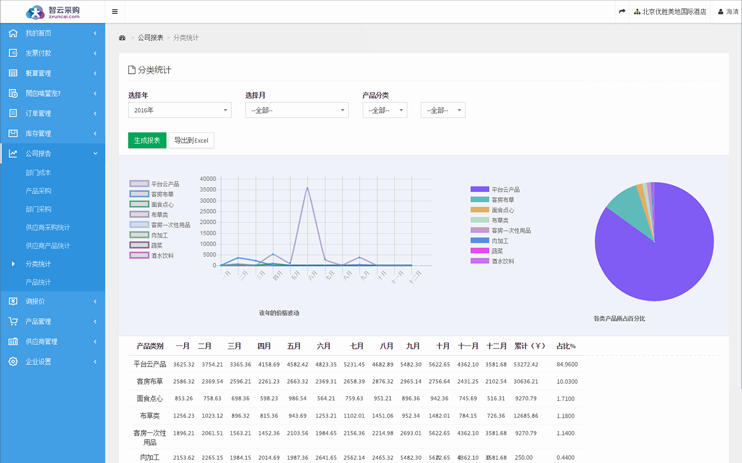Open the 选择年 dropdown showing 2016年
Image resolution: width=742 pixels, height=463 pixels.
click(179, 110)
